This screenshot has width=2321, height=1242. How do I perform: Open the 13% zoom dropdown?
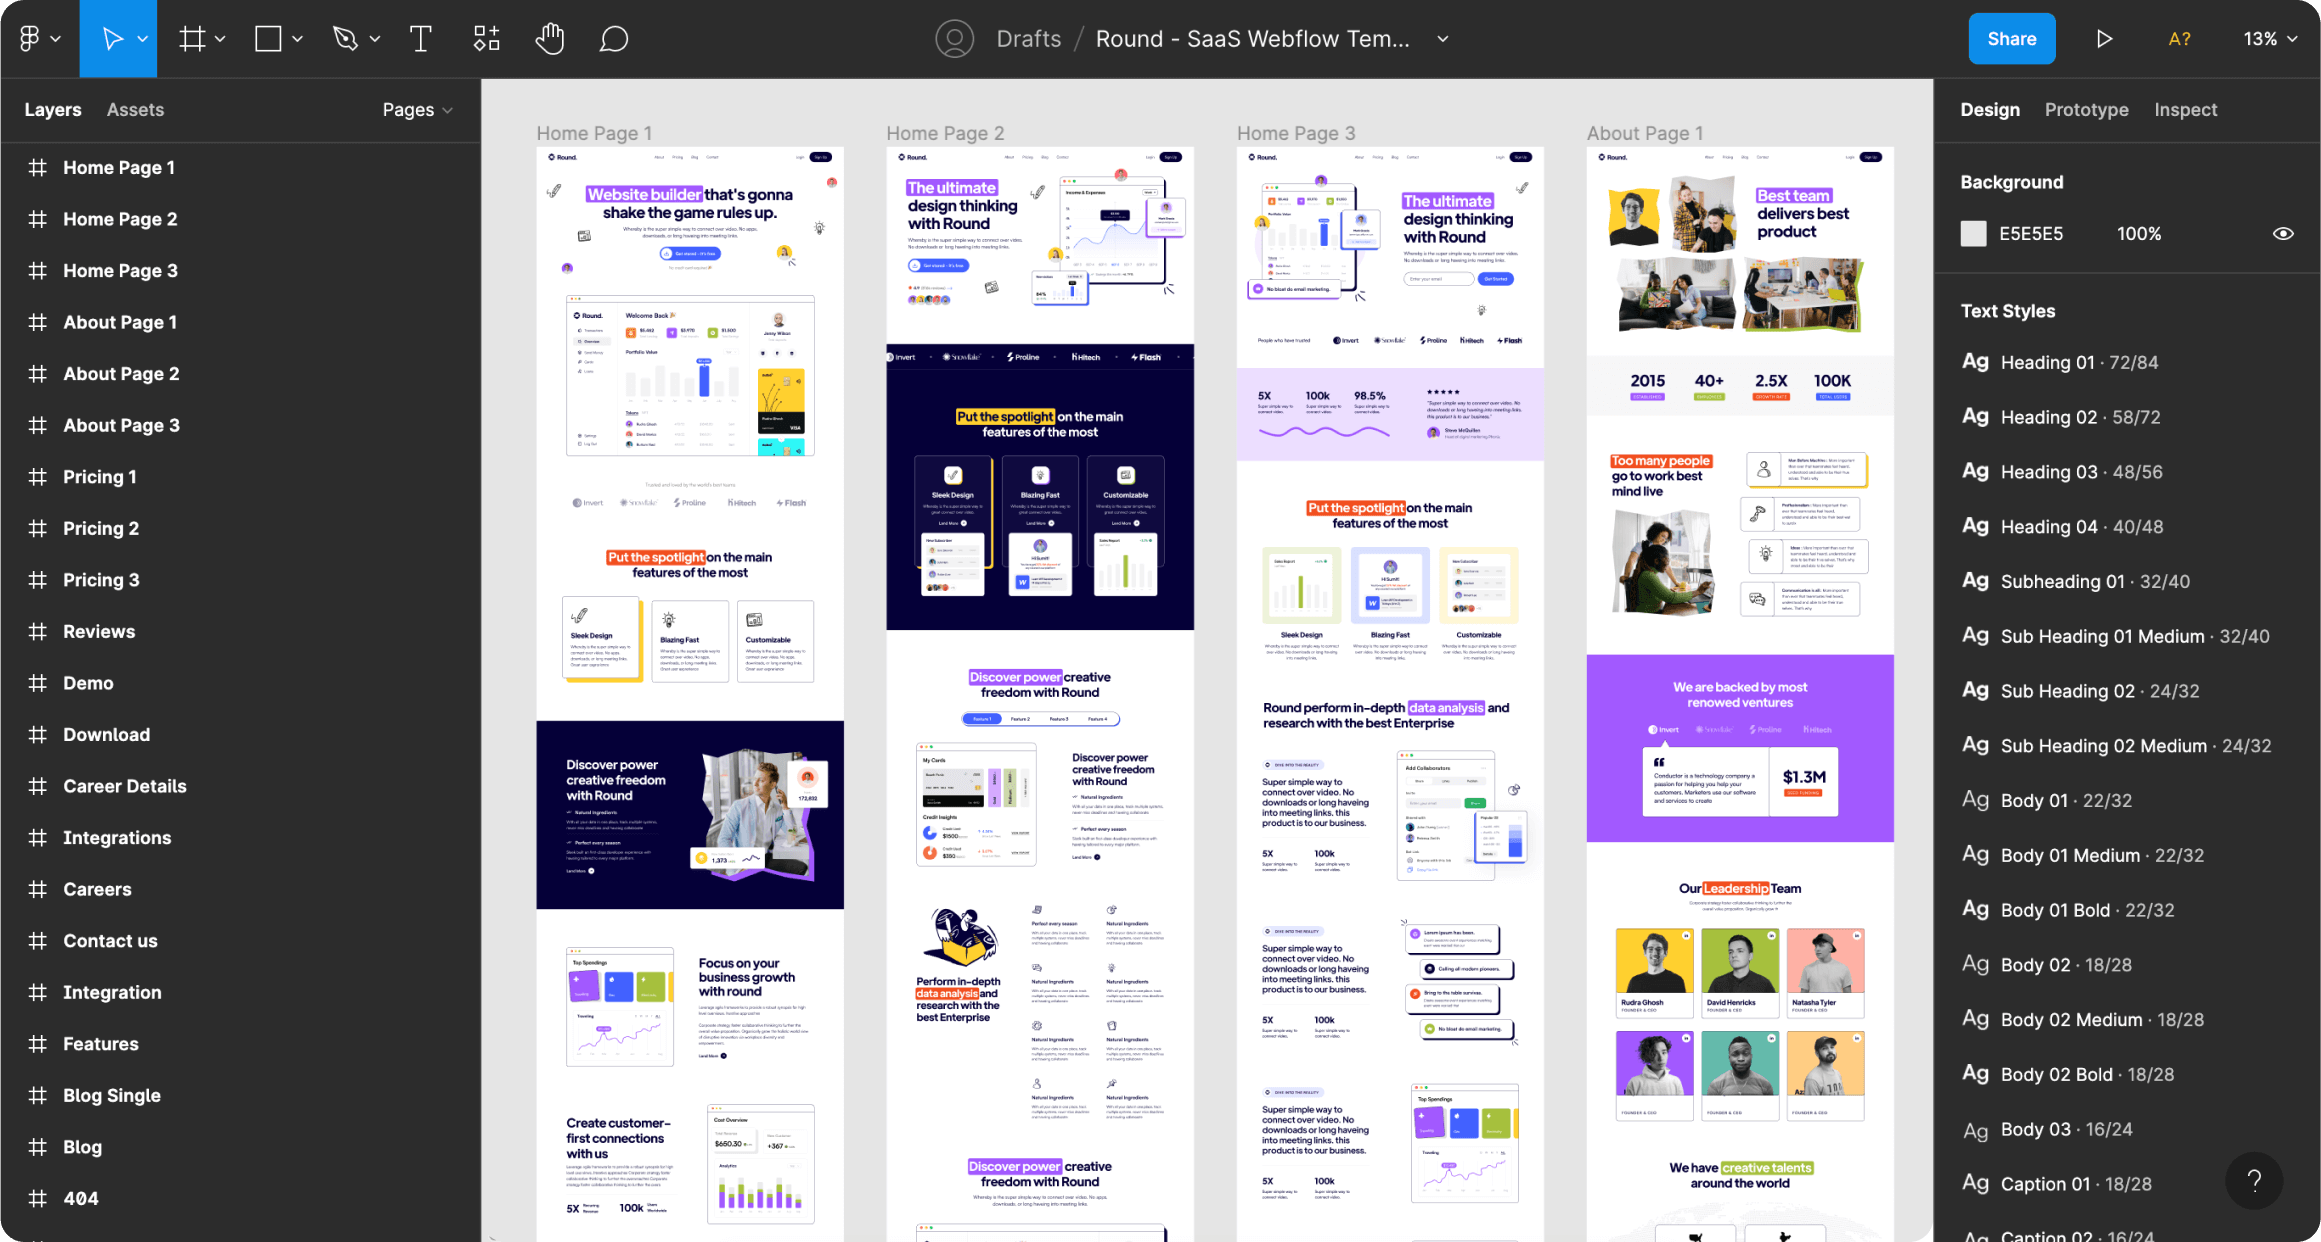[2270, 39]
